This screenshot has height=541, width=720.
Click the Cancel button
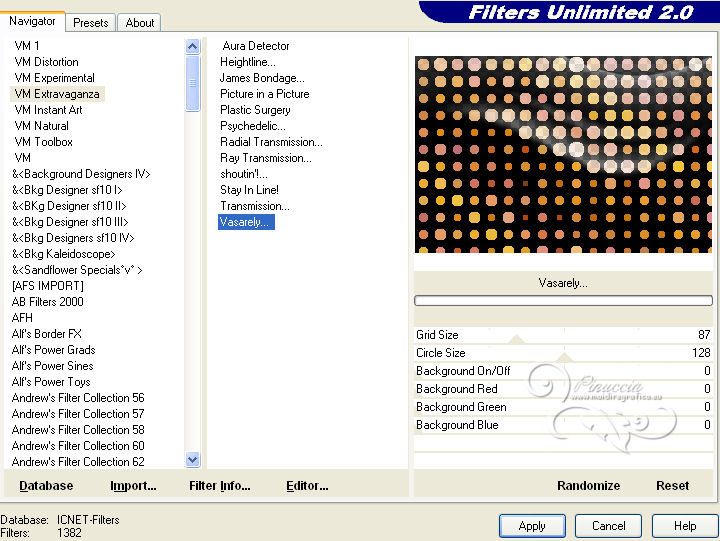(x=608, y=526)
